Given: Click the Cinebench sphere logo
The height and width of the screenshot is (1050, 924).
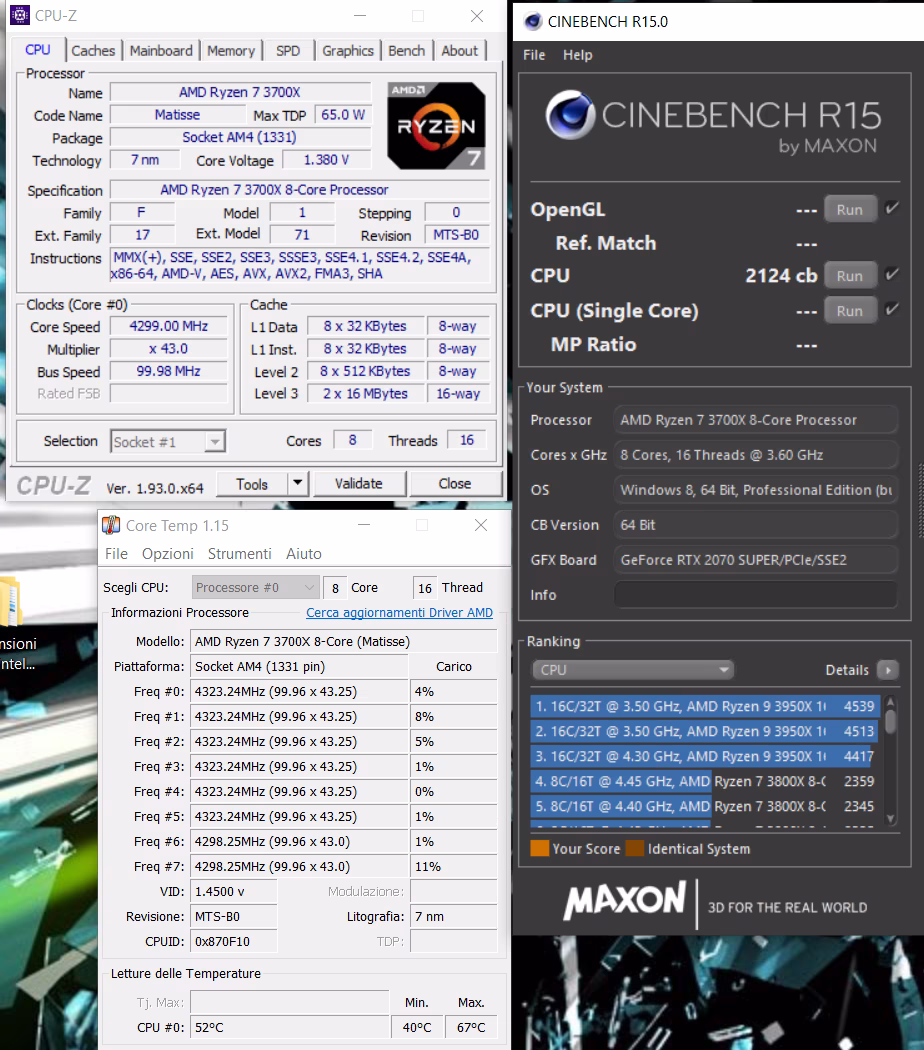Looking at the screenshot, I should (570, 115).
